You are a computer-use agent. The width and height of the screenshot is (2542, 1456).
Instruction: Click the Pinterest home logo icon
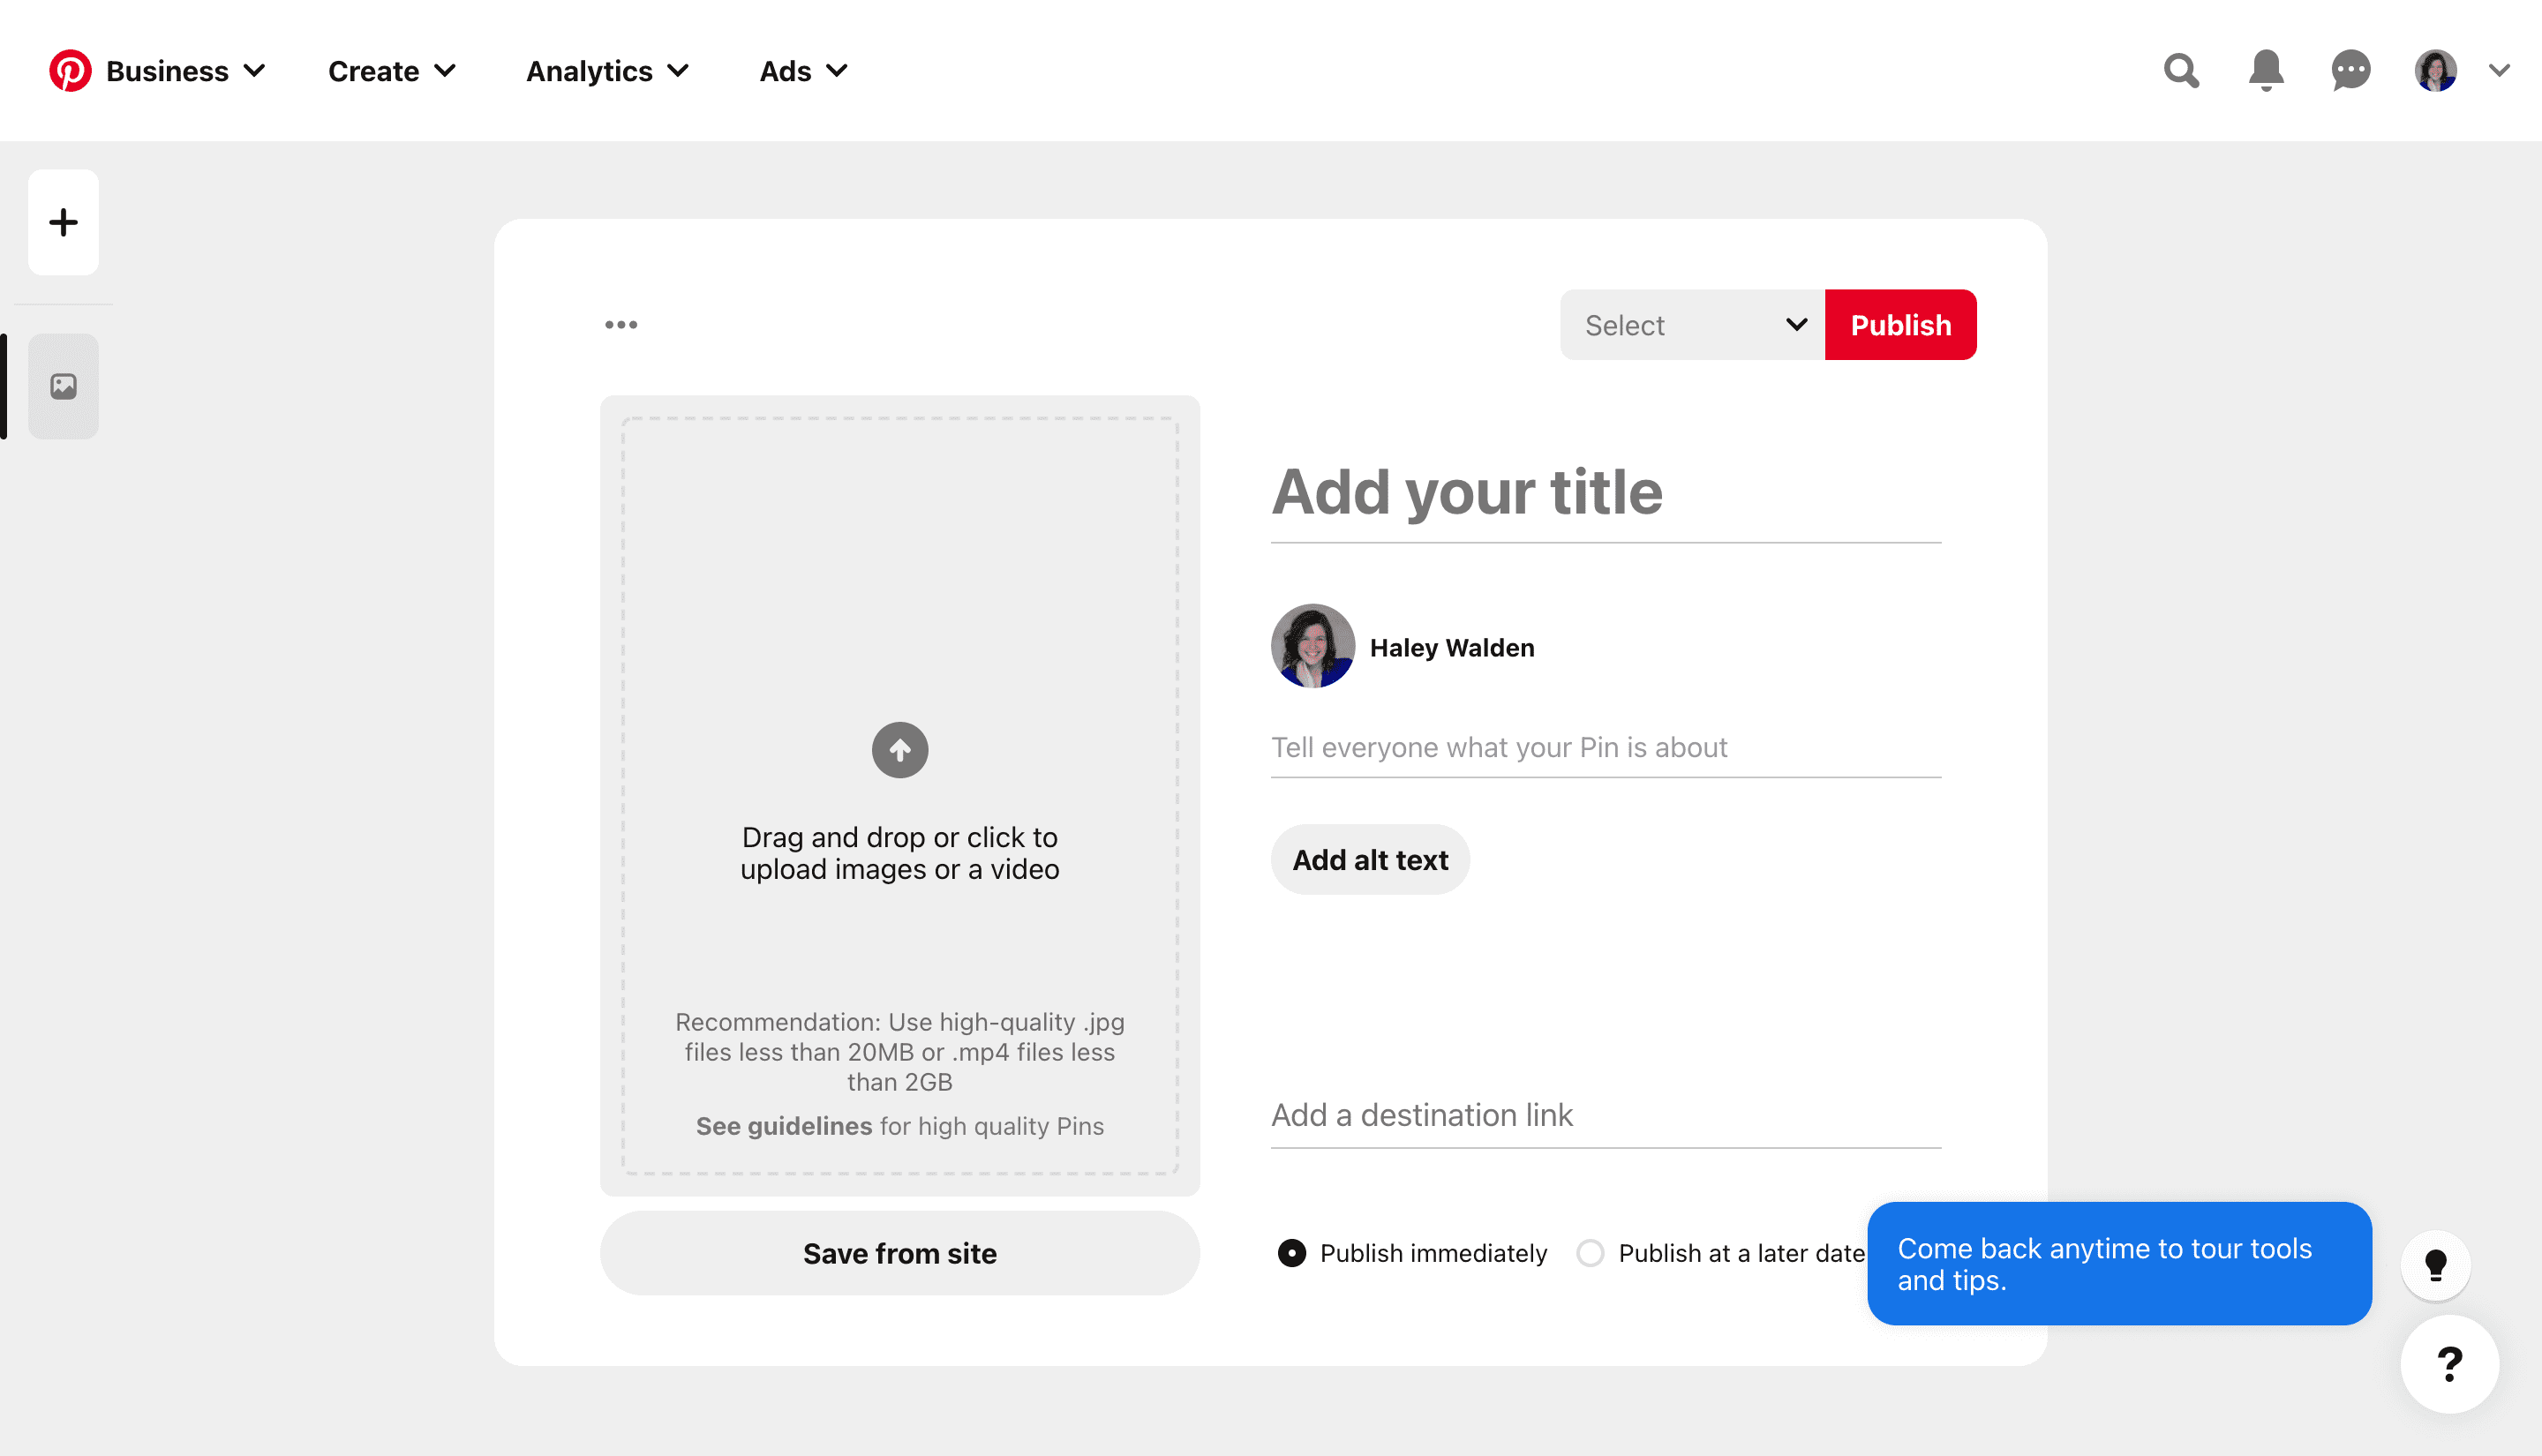[x=70, y=71]
